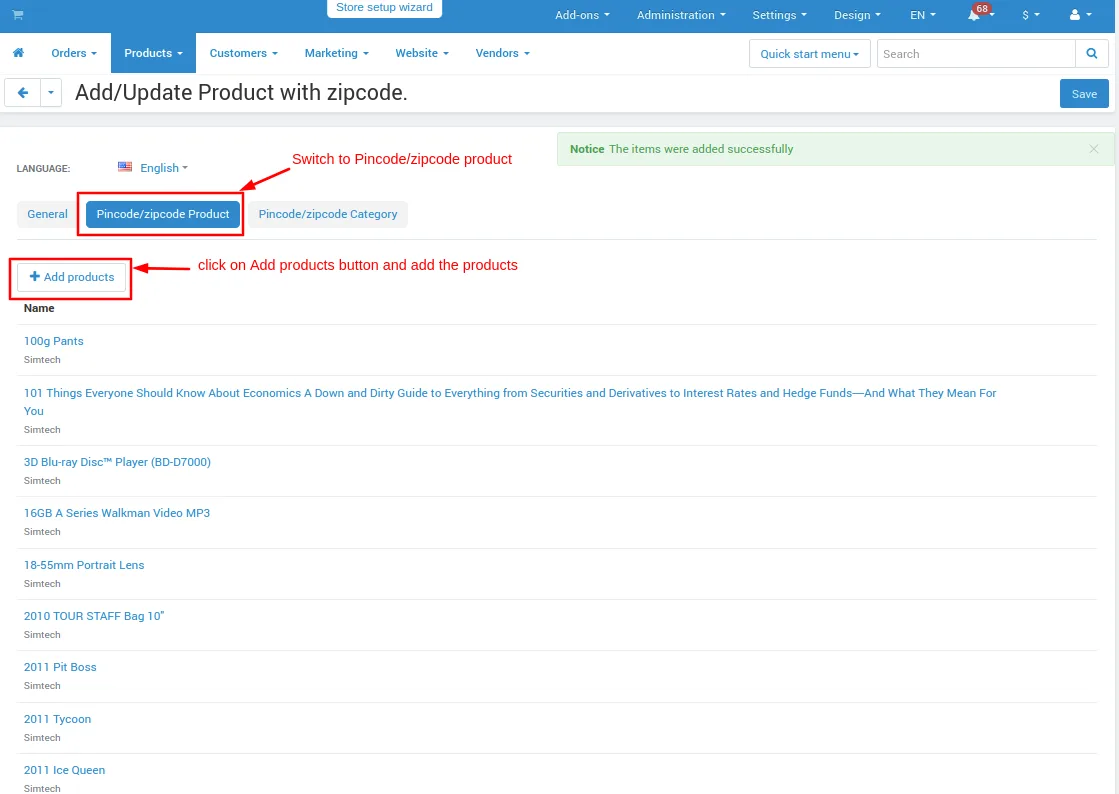1119x794 pixels.
Task: Click the US flag language icon
Action: pyautogui.click(x=125, y=167)
